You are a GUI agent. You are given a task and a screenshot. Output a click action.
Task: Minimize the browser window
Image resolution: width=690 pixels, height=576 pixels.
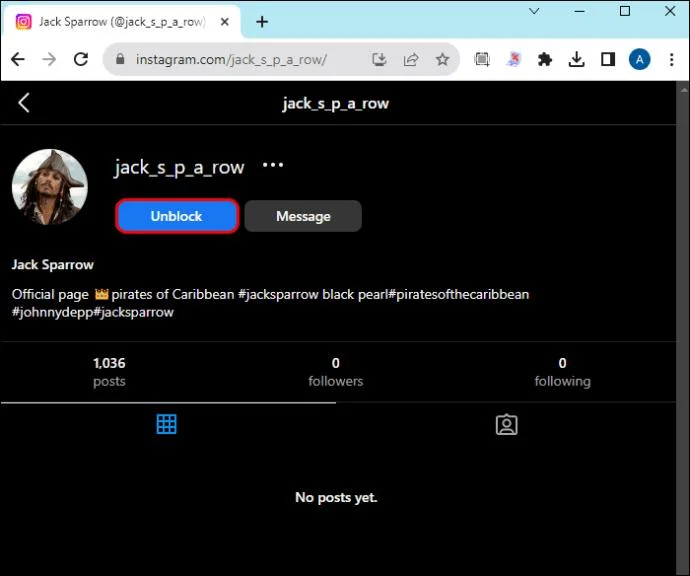(x=580, y=11)
